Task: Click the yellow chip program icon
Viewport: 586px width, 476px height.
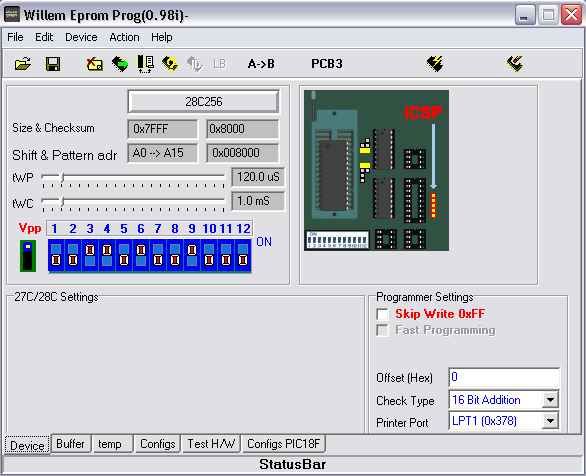Action: click(169, 64)
